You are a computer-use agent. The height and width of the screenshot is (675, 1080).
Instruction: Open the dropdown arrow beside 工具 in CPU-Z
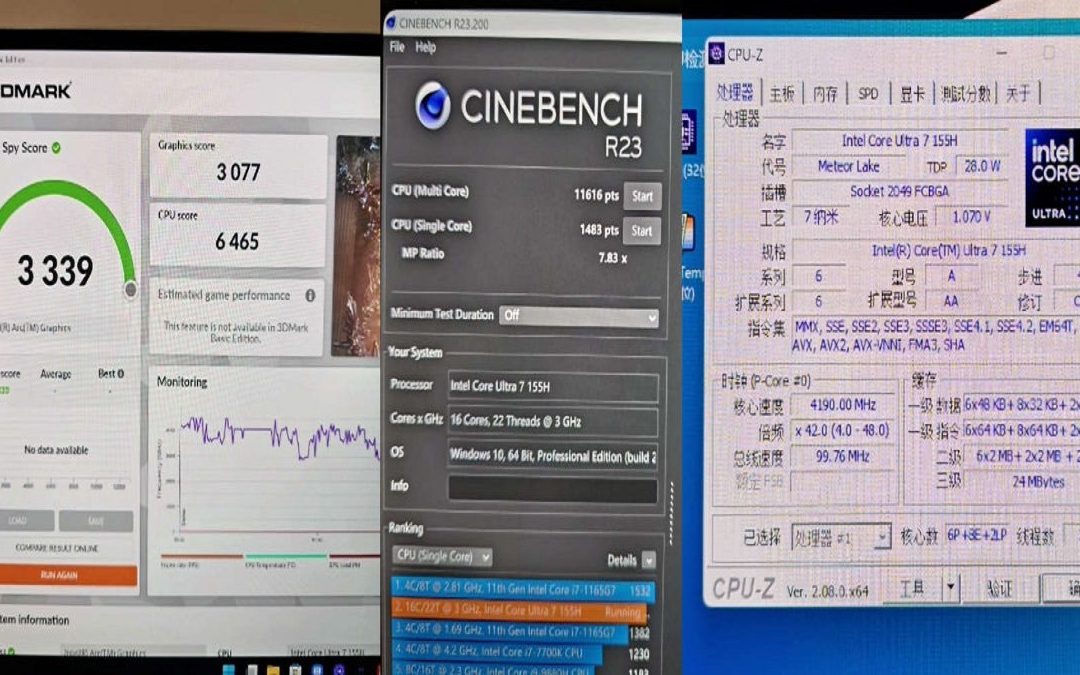click(951, 588)
